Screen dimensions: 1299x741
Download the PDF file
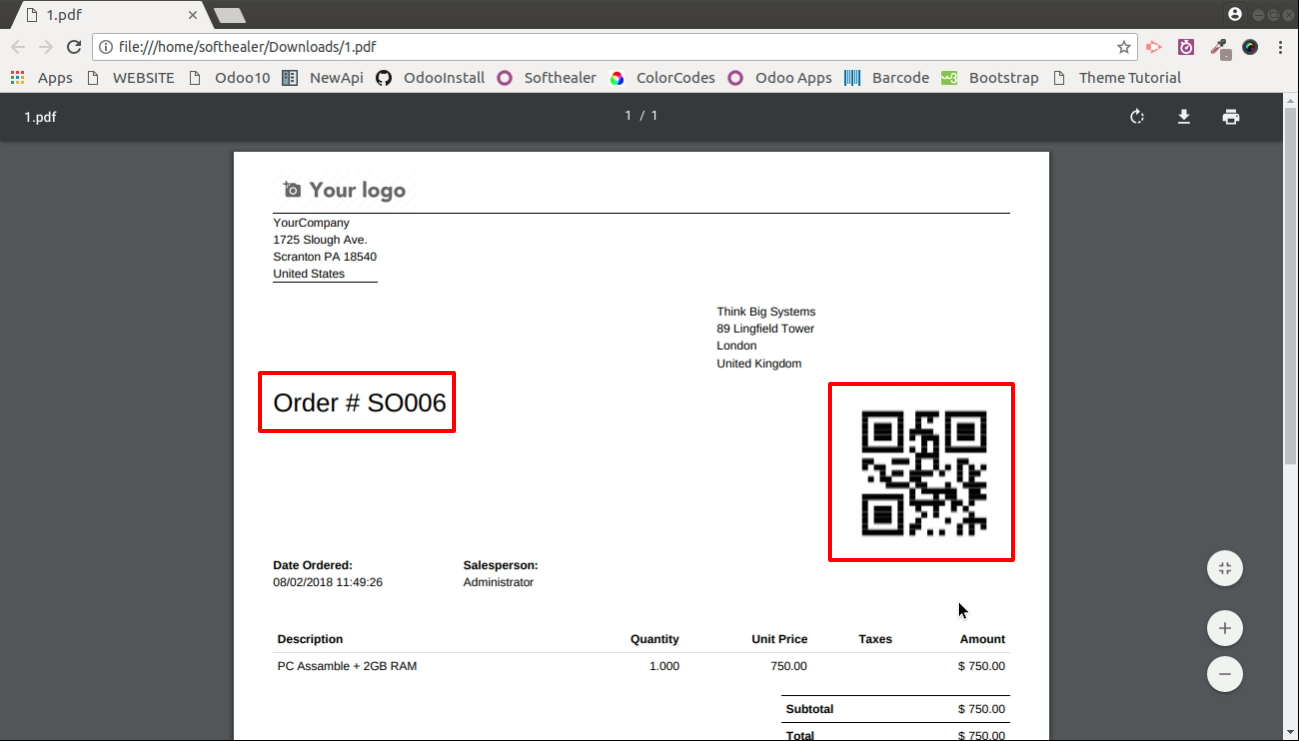pyautogui.click(x=1184, y=117)
